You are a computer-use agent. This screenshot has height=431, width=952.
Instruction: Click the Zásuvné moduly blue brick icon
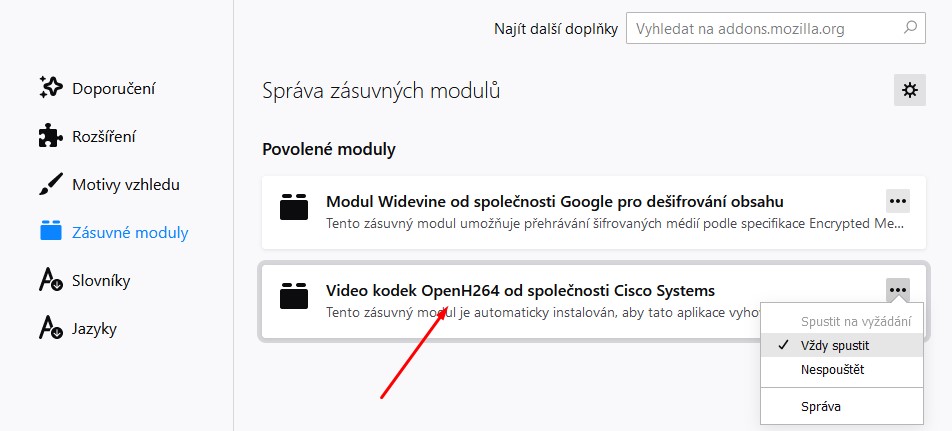click(x=51, y=232)
